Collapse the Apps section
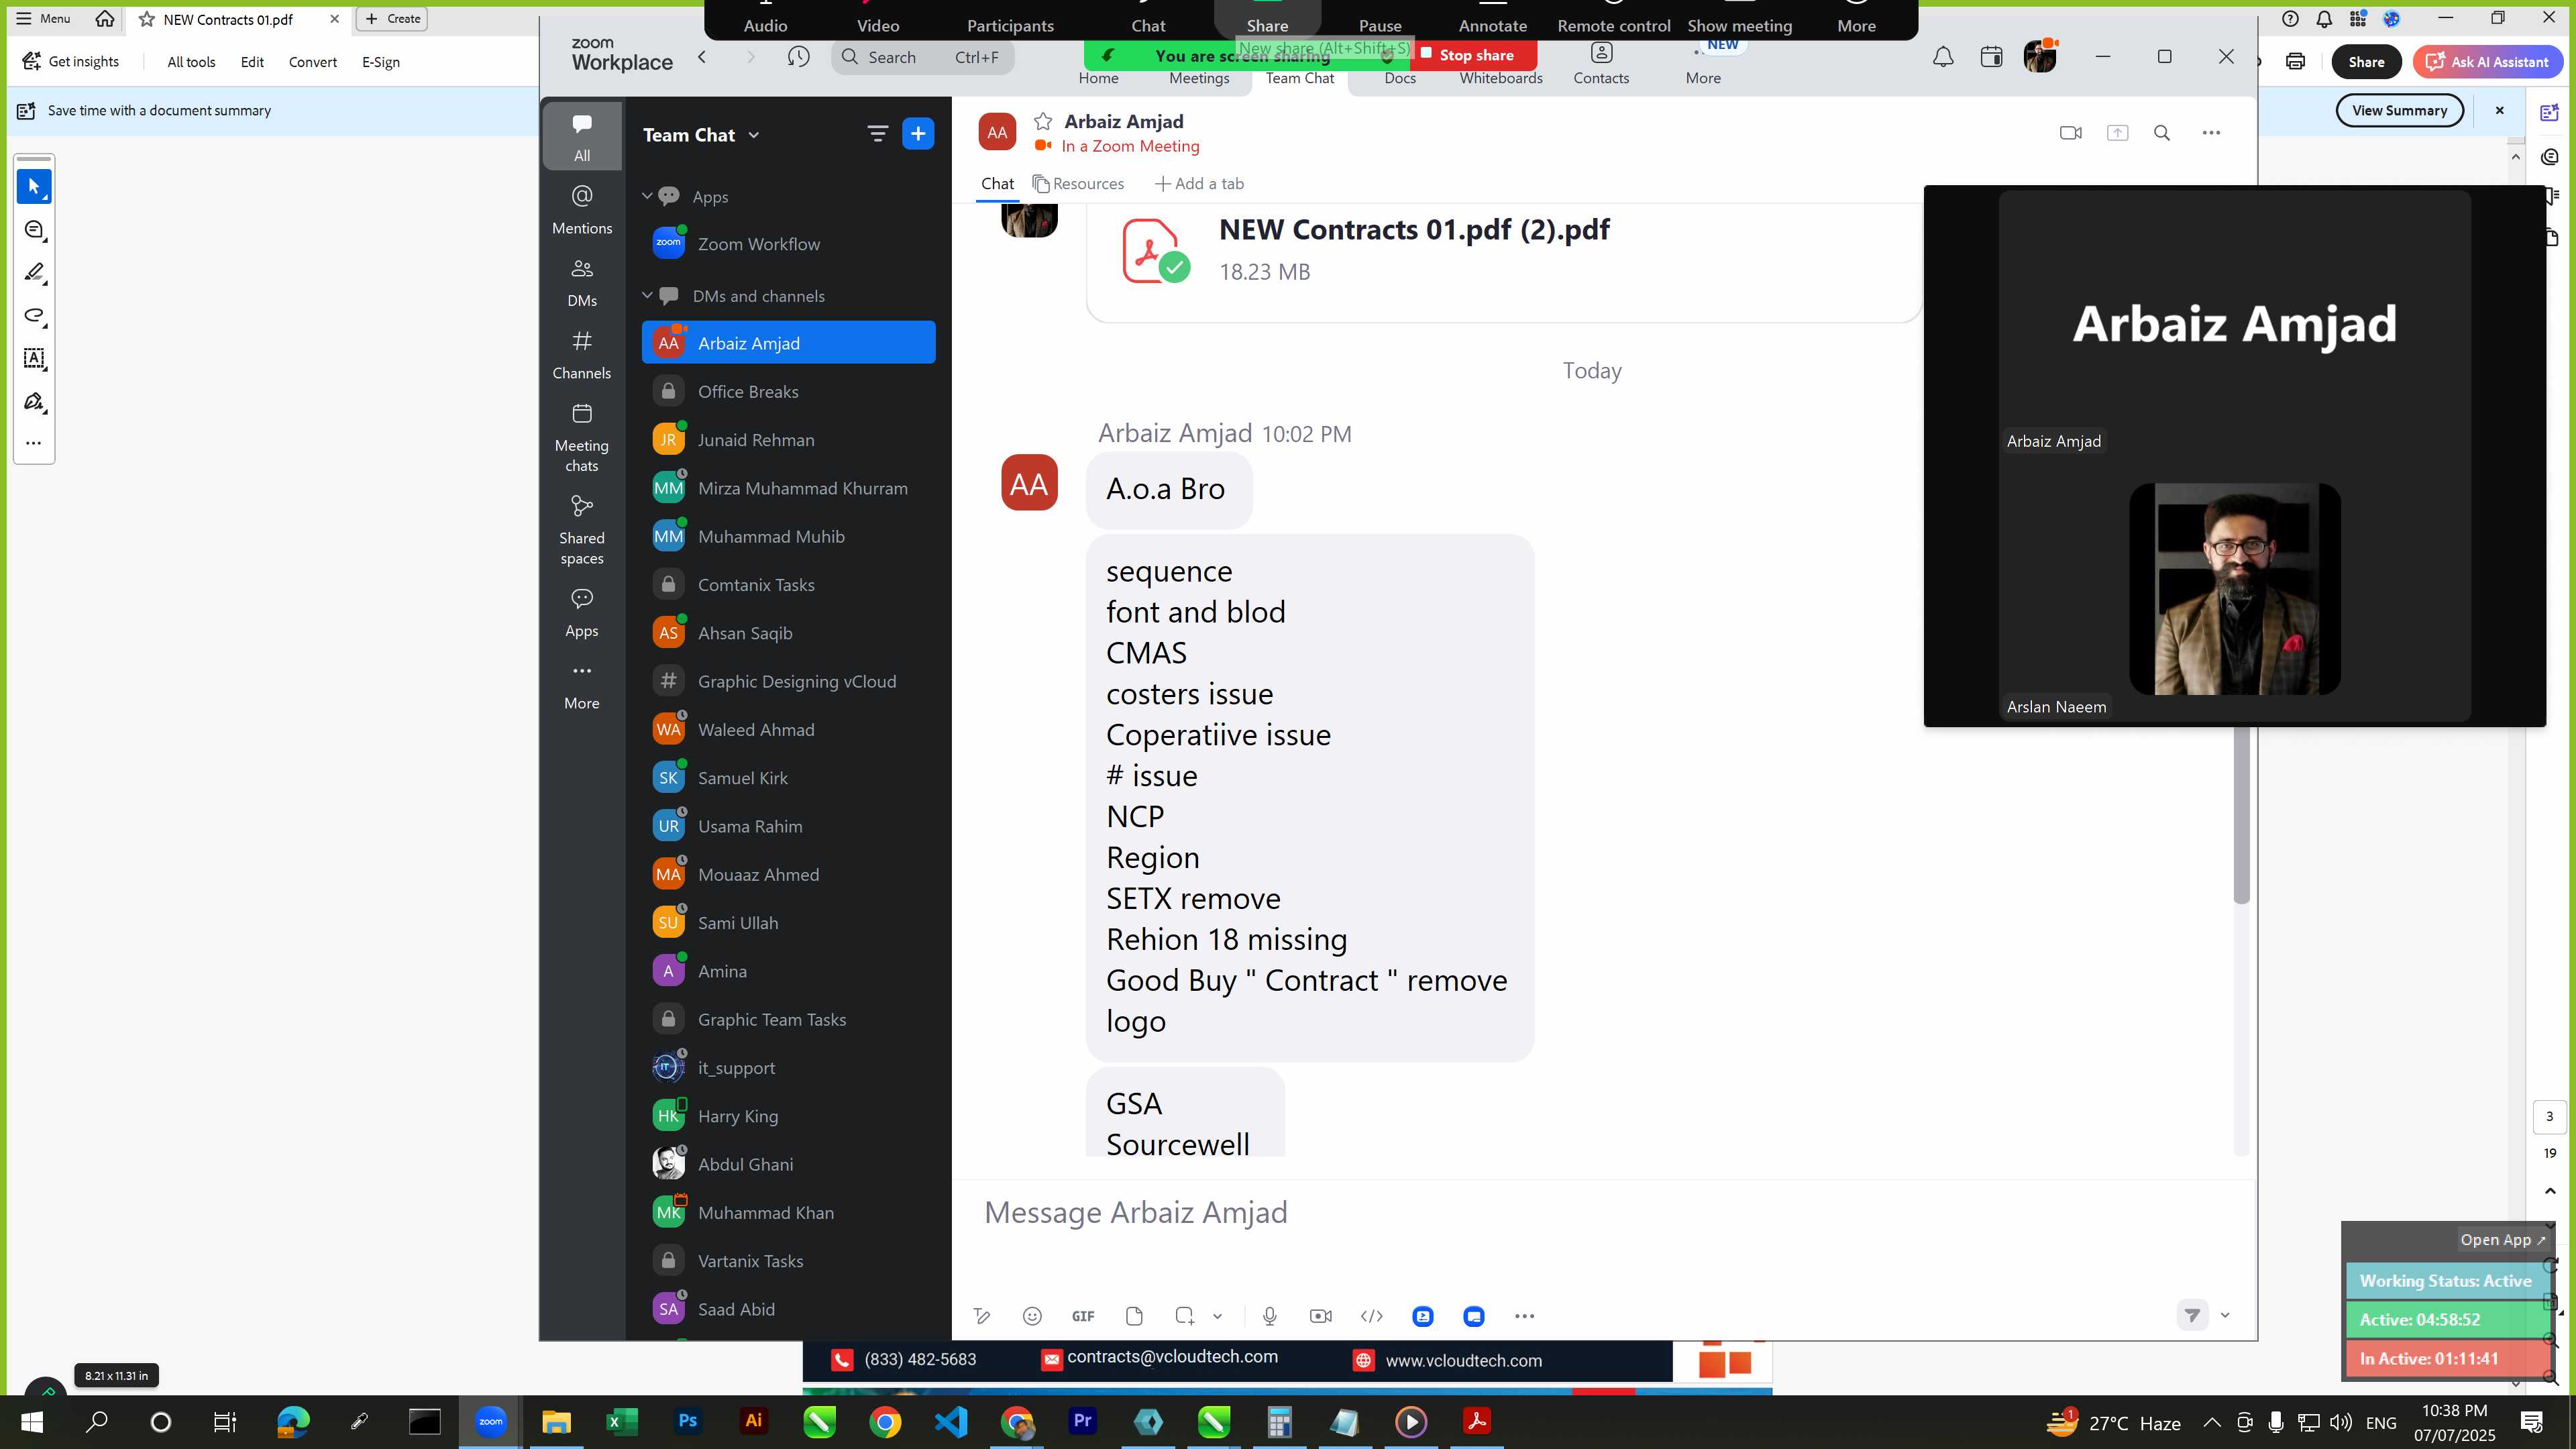This screenshot has width=2576, height=1449. 647,196
